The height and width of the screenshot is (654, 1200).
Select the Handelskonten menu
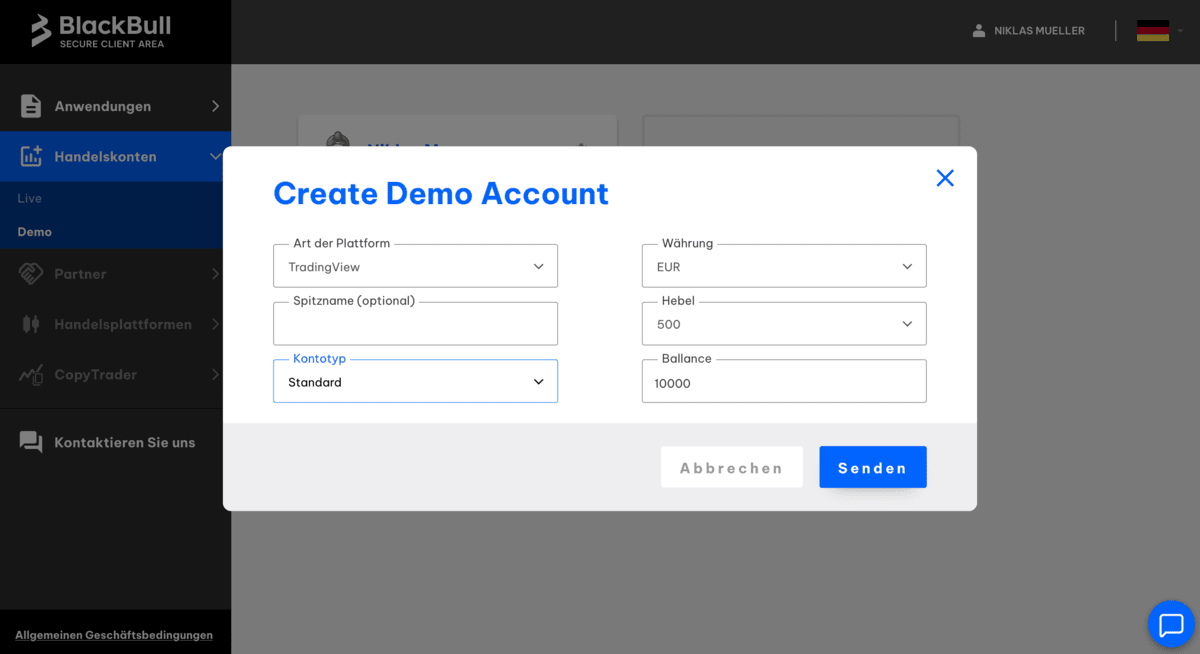point(115,156)
